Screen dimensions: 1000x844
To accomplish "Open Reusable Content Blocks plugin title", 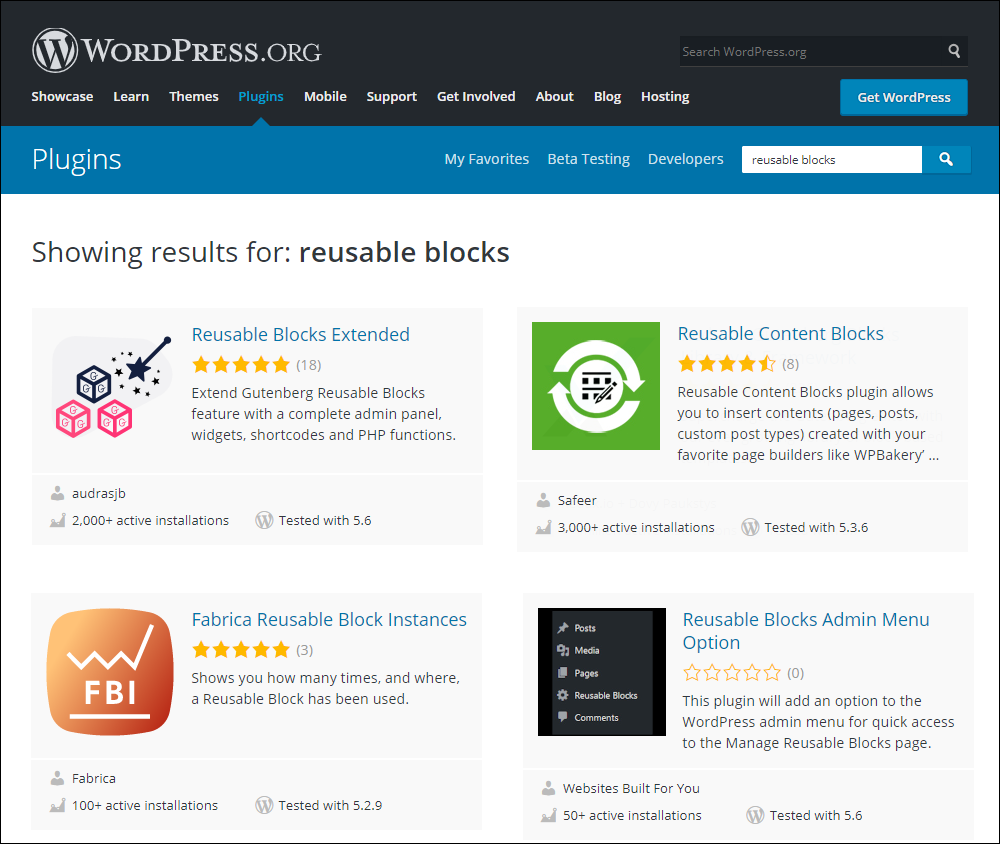I will click(x=781, y=334).
